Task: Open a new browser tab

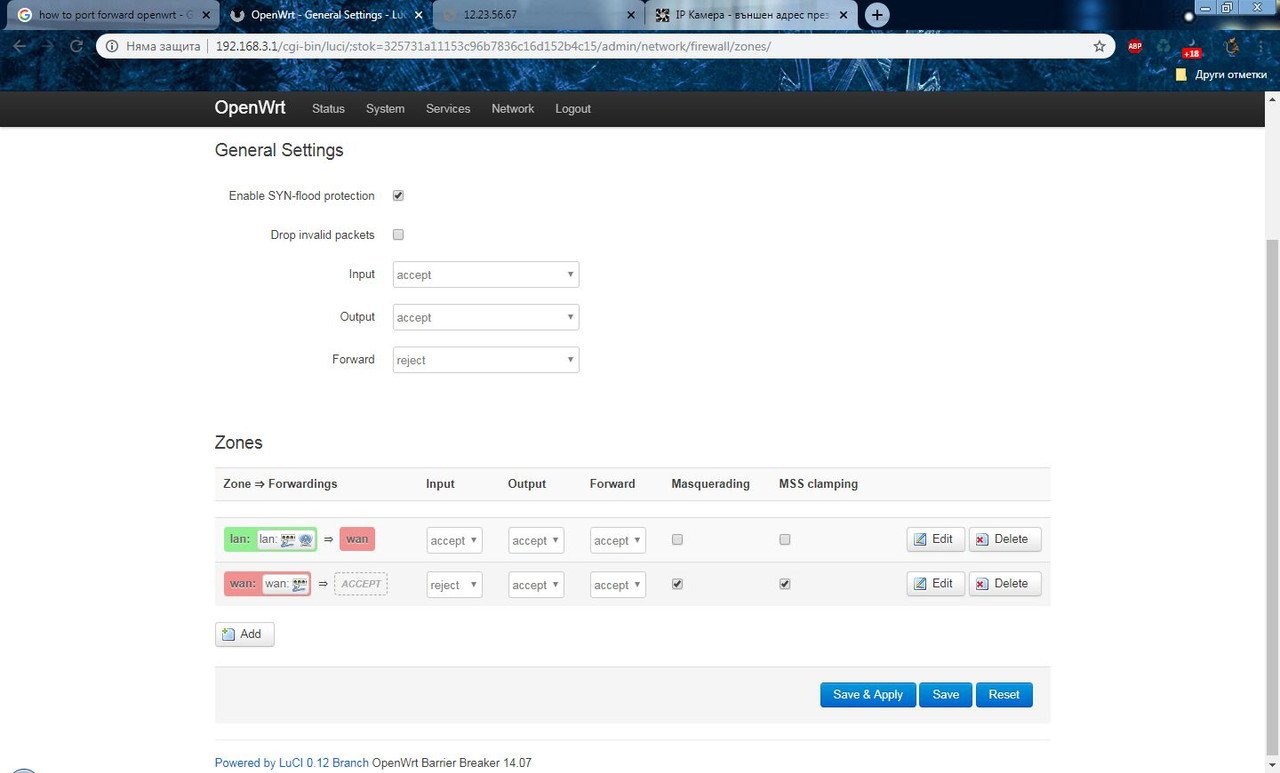Action: [x=877, y=15]
